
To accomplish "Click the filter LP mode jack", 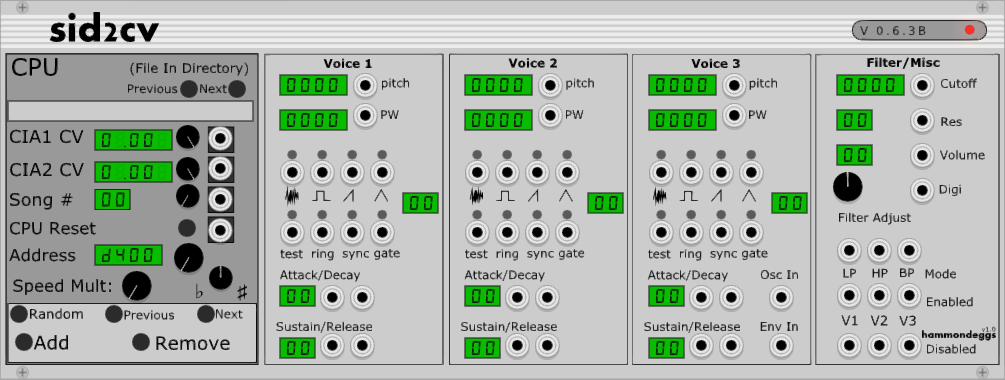I will 849,251.
